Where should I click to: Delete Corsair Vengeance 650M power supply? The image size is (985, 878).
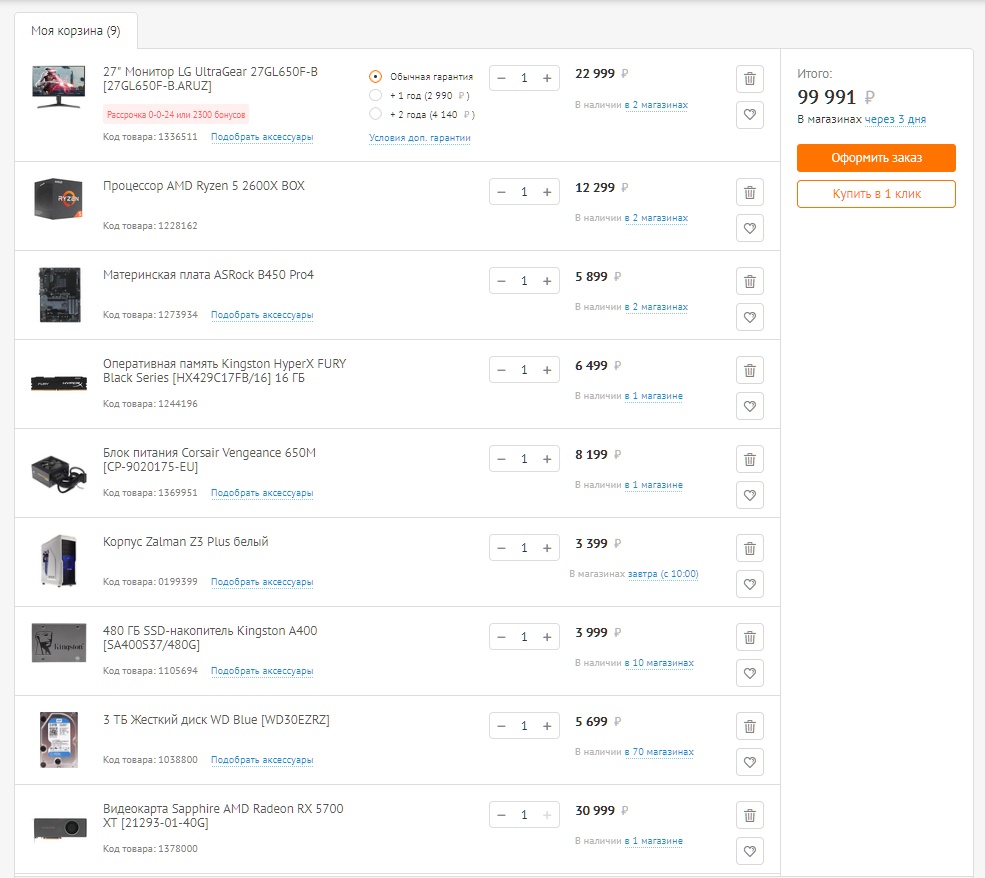click(749, 460)
